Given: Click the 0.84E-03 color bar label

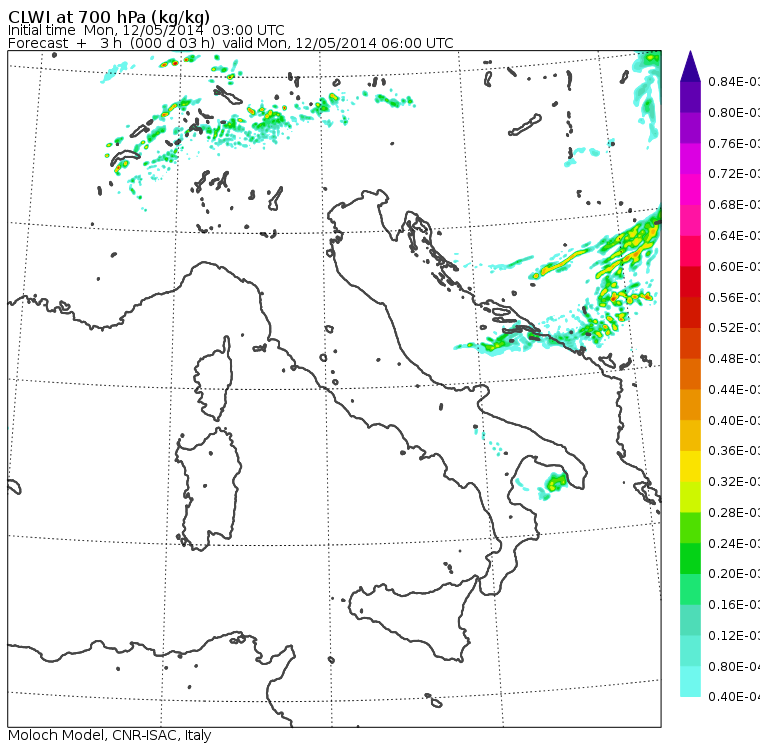Looking at the screenshot, I should [734, 81].
